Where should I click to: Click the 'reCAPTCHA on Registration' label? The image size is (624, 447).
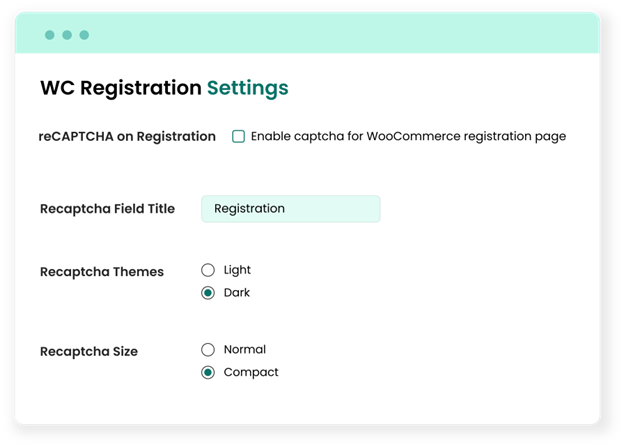click(x=127, y=136)
